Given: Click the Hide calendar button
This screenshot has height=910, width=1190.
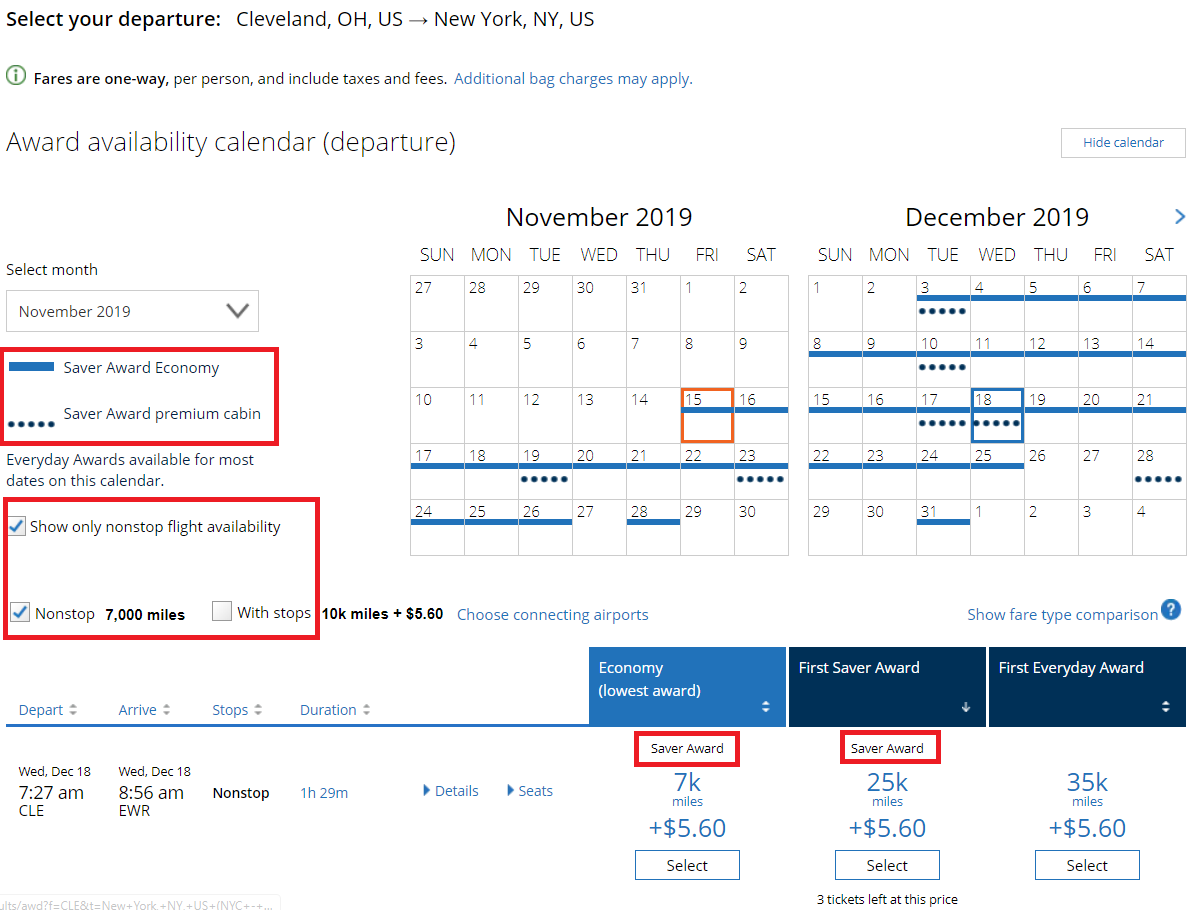Looking at the screenshot, I should coord(1123,143).
